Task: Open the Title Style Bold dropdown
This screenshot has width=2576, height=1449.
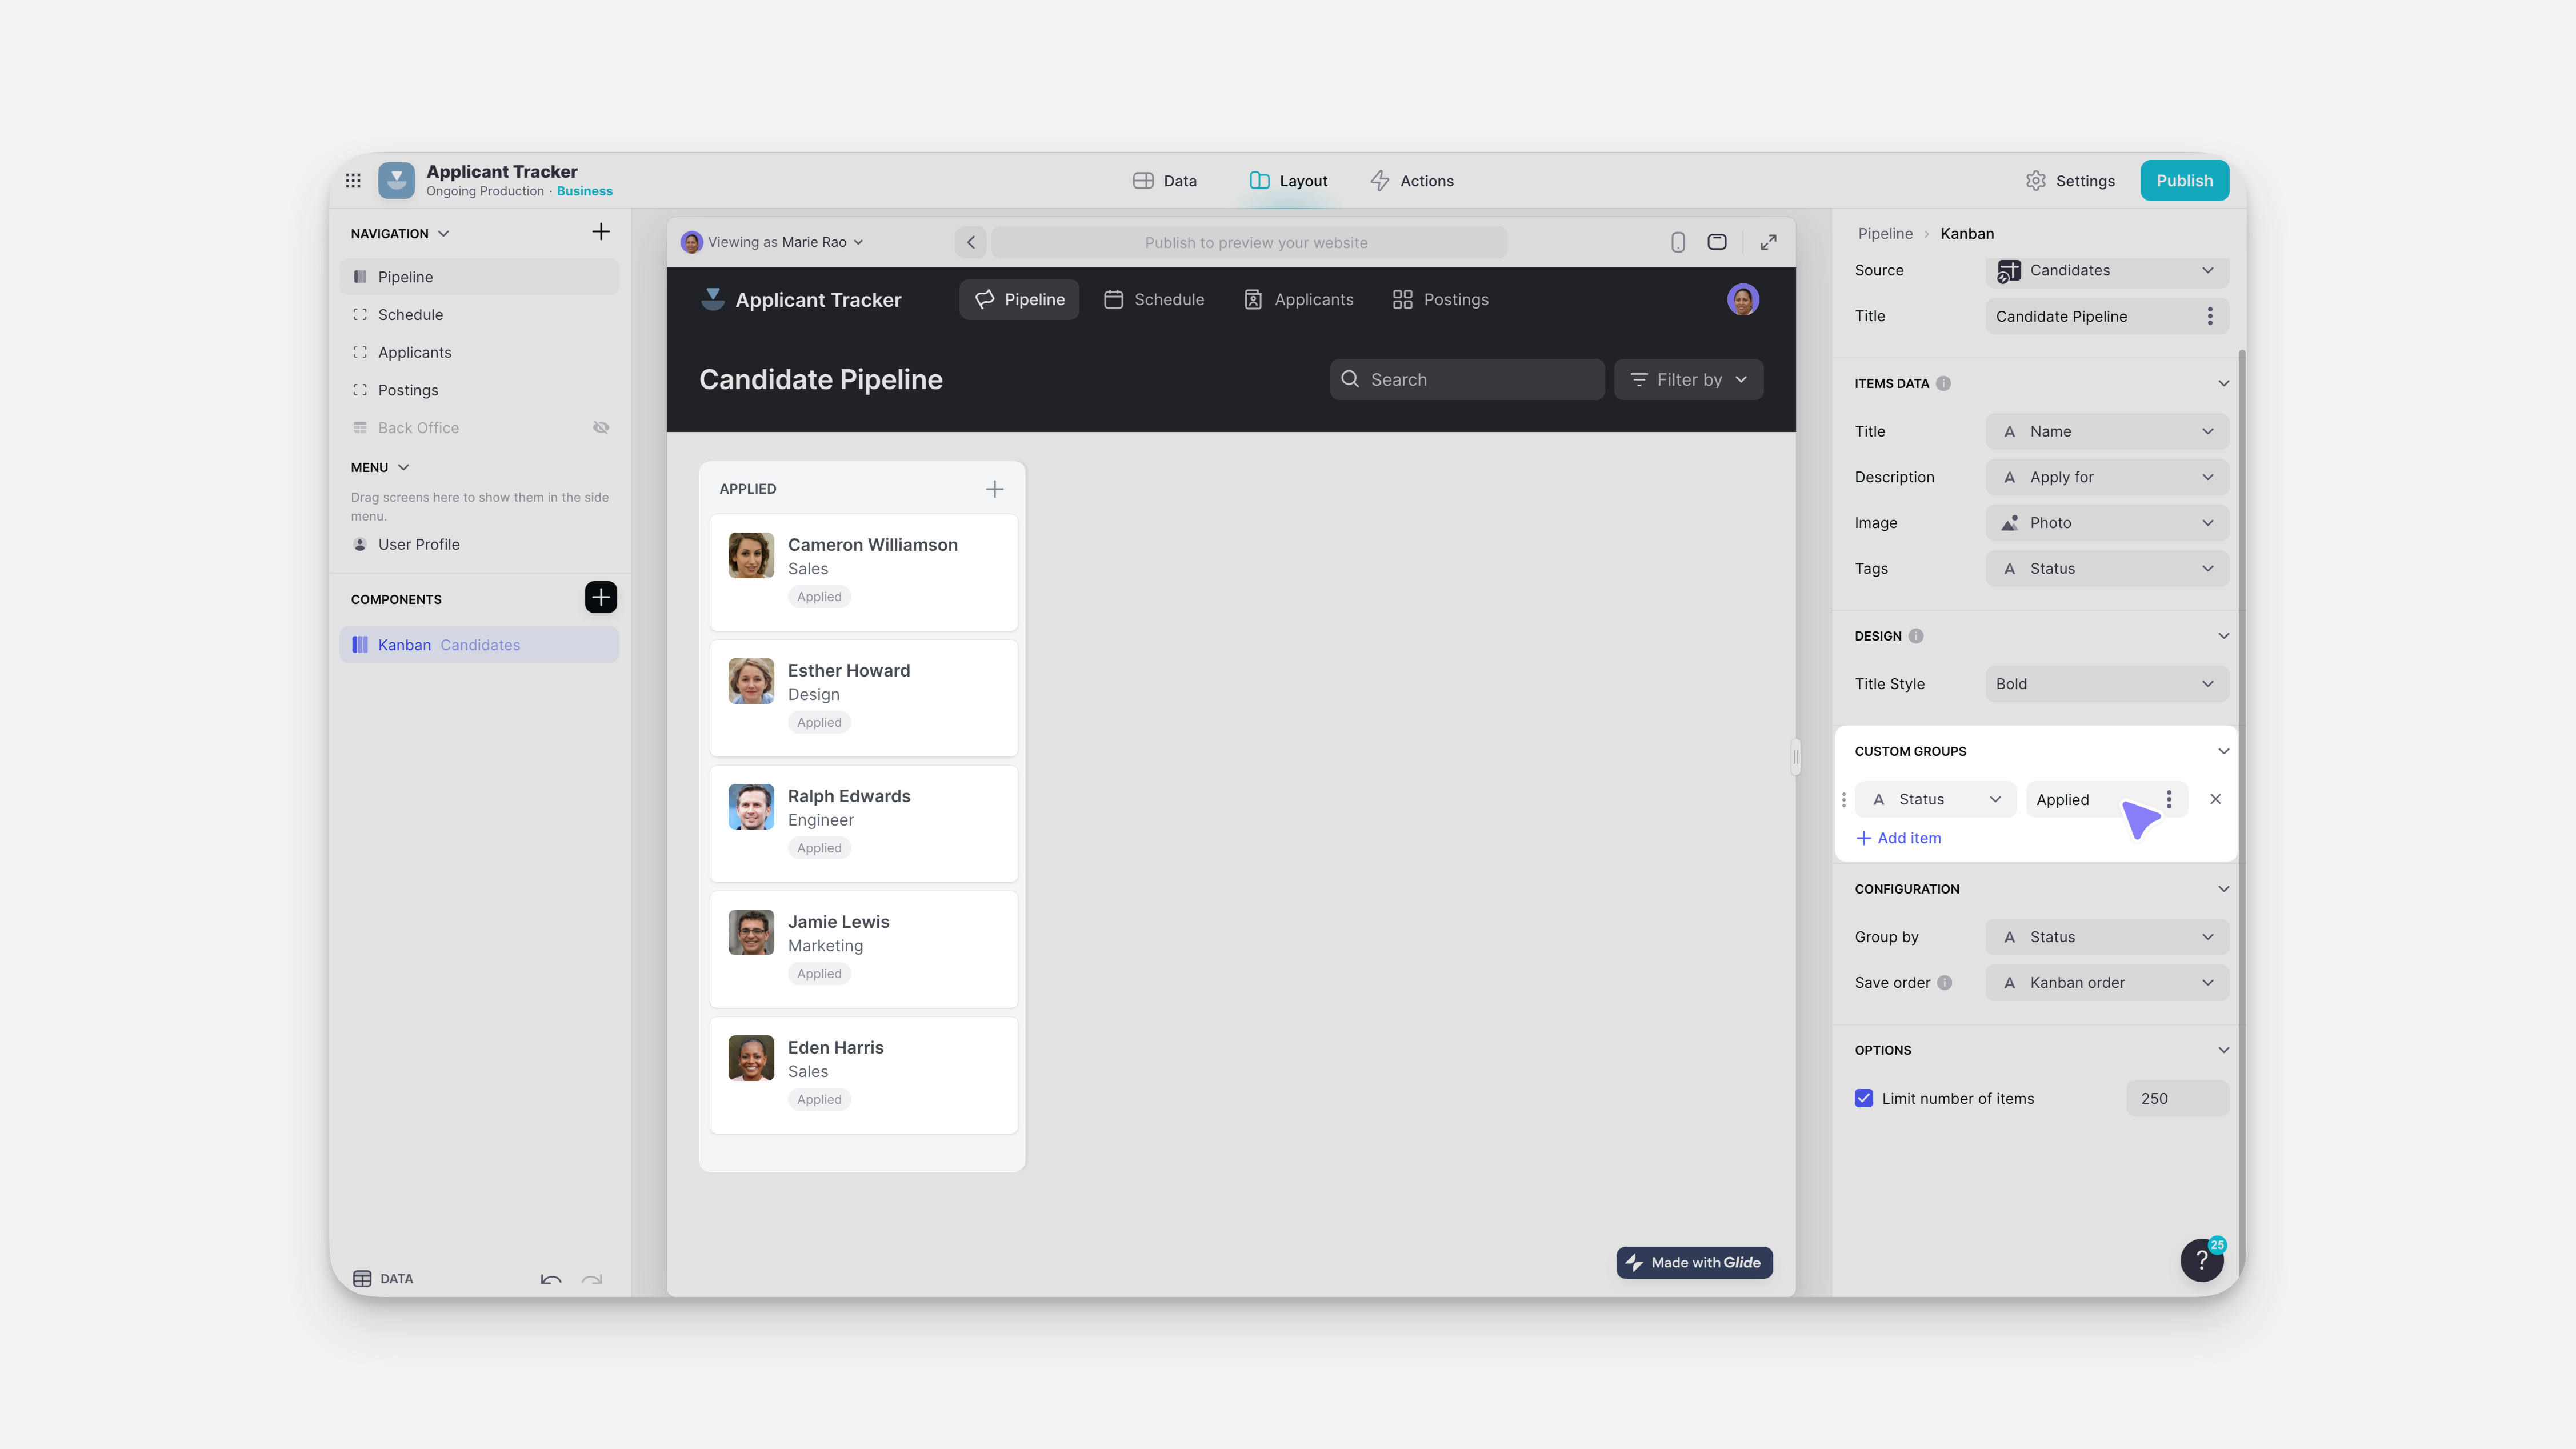Action: pyautogui.click(x=2106, y=684)
